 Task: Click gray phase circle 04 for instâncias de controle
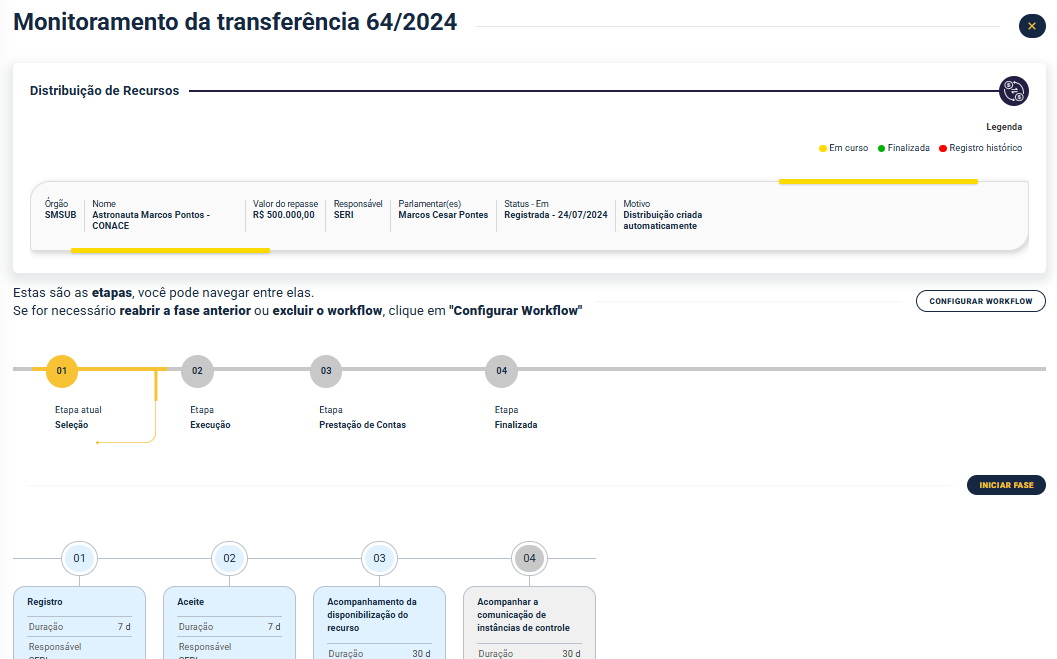529,559
